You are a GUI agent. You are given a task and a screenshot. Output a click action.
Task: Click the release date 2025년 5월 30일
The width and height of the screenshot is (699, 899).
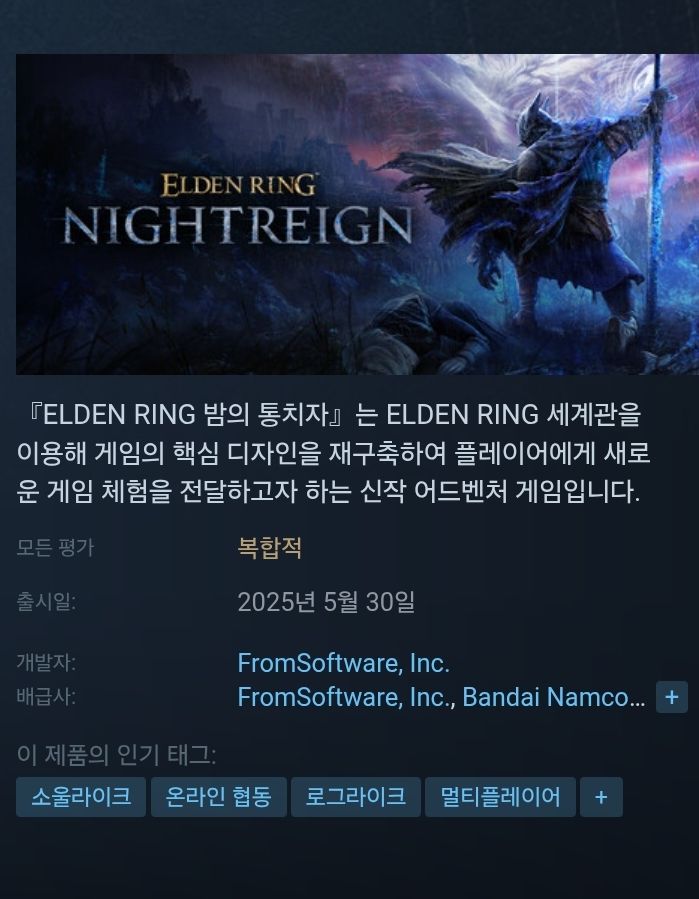(x=326, y=602)
